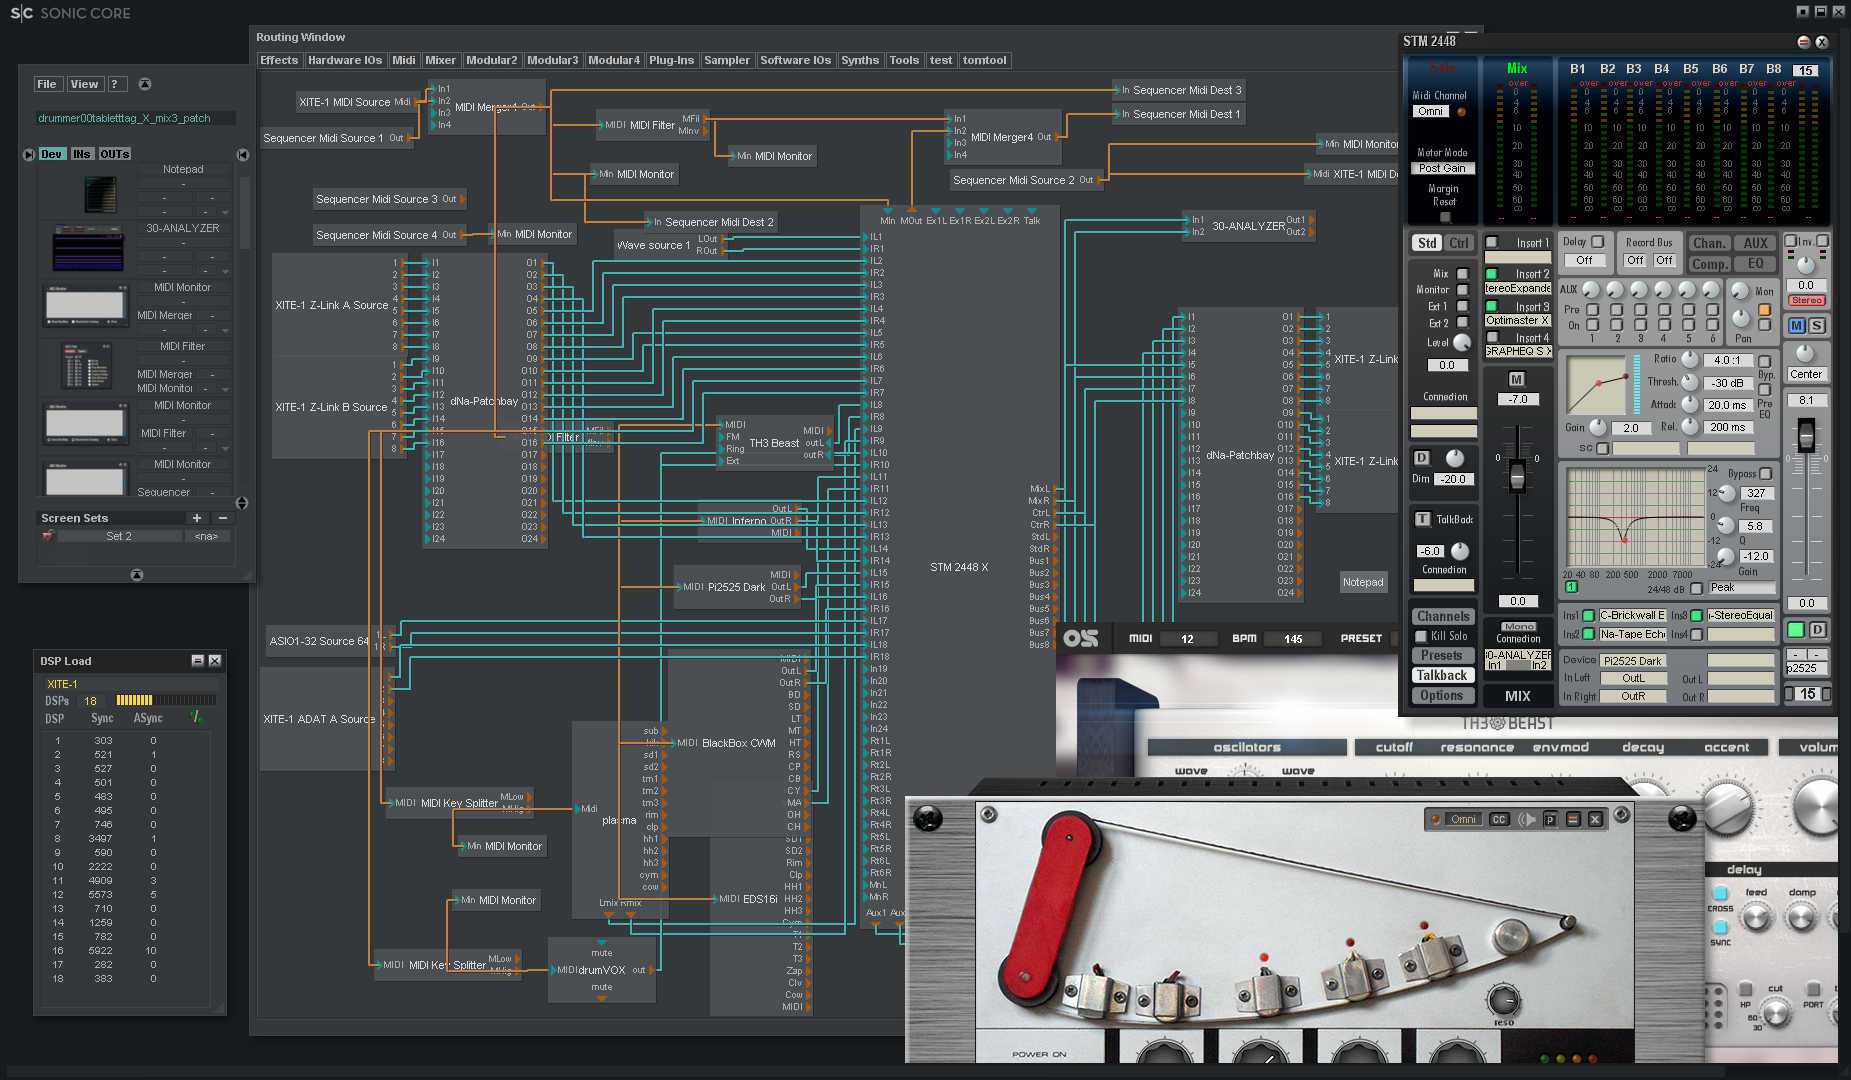Click the D dim button in STM 2448
1851x1080 pixels.
(1421, 458)
